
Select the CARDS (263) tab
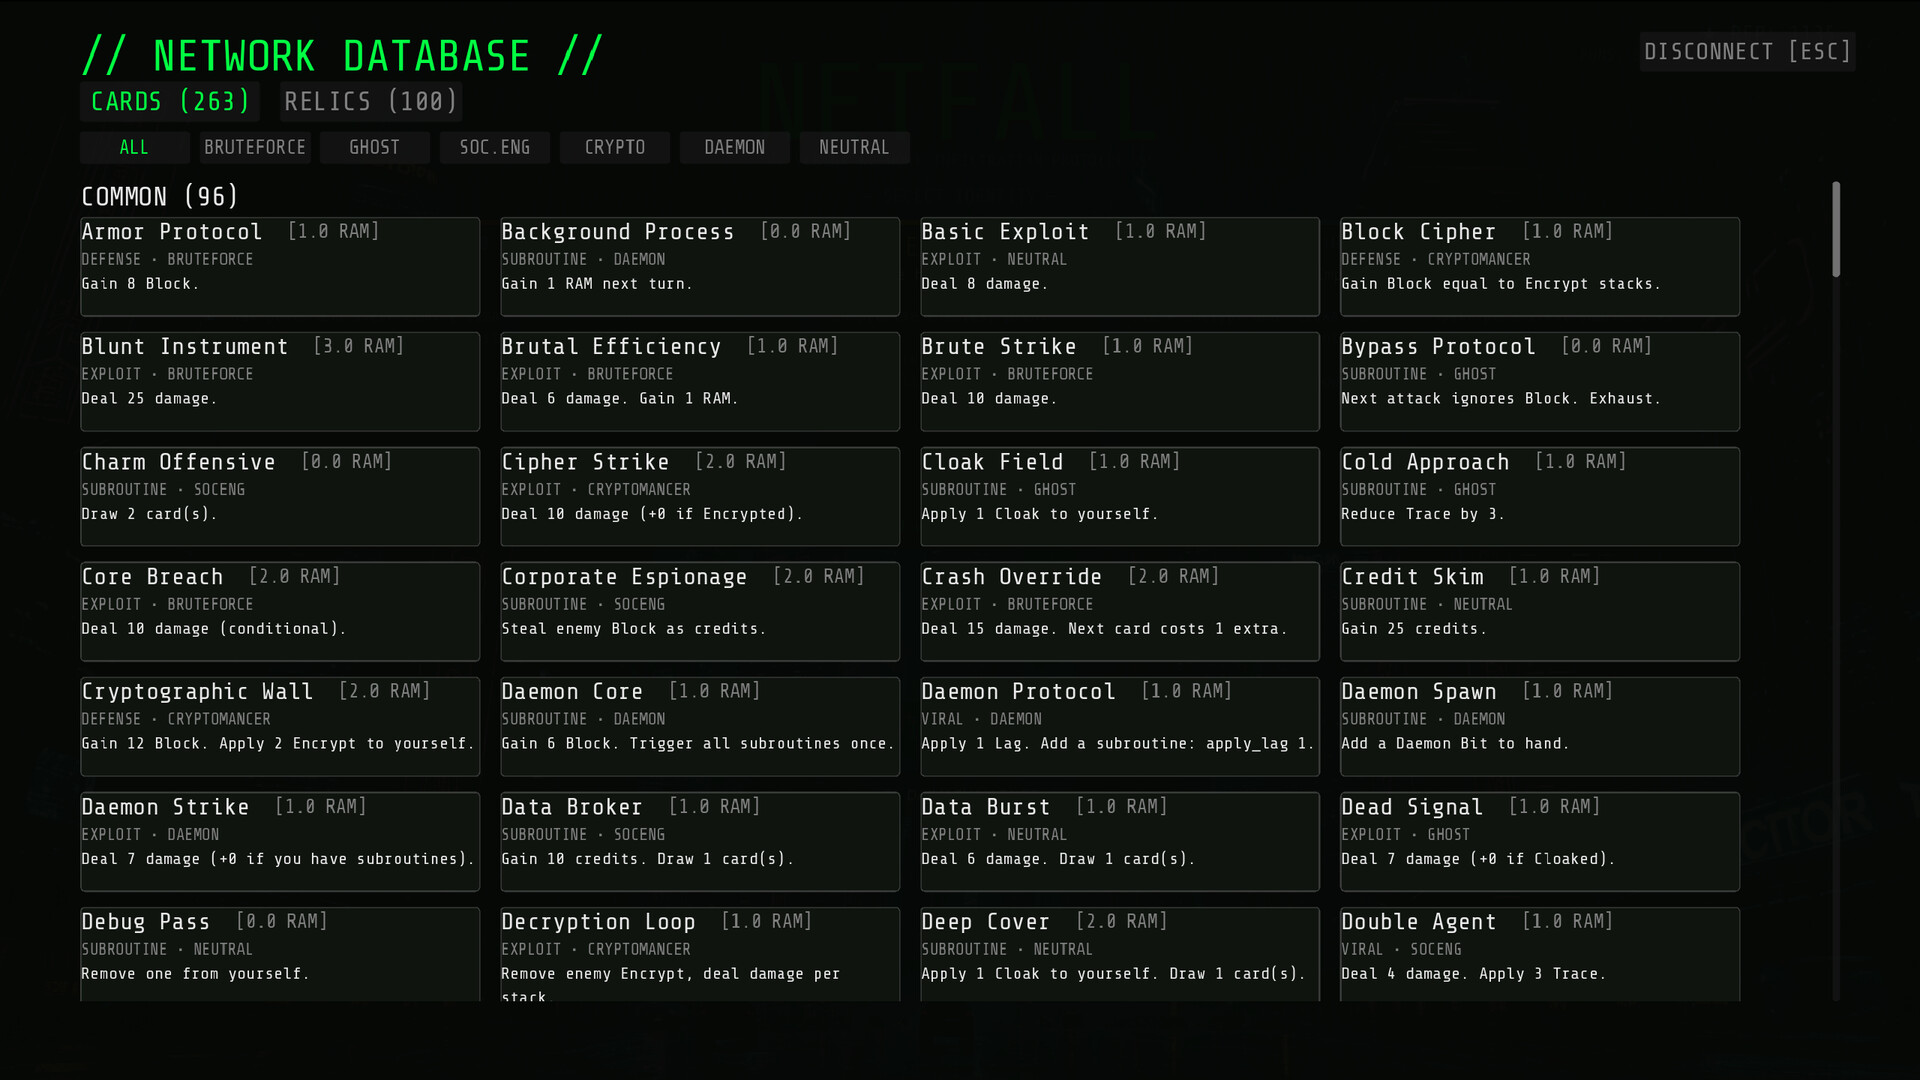[170, 102]
